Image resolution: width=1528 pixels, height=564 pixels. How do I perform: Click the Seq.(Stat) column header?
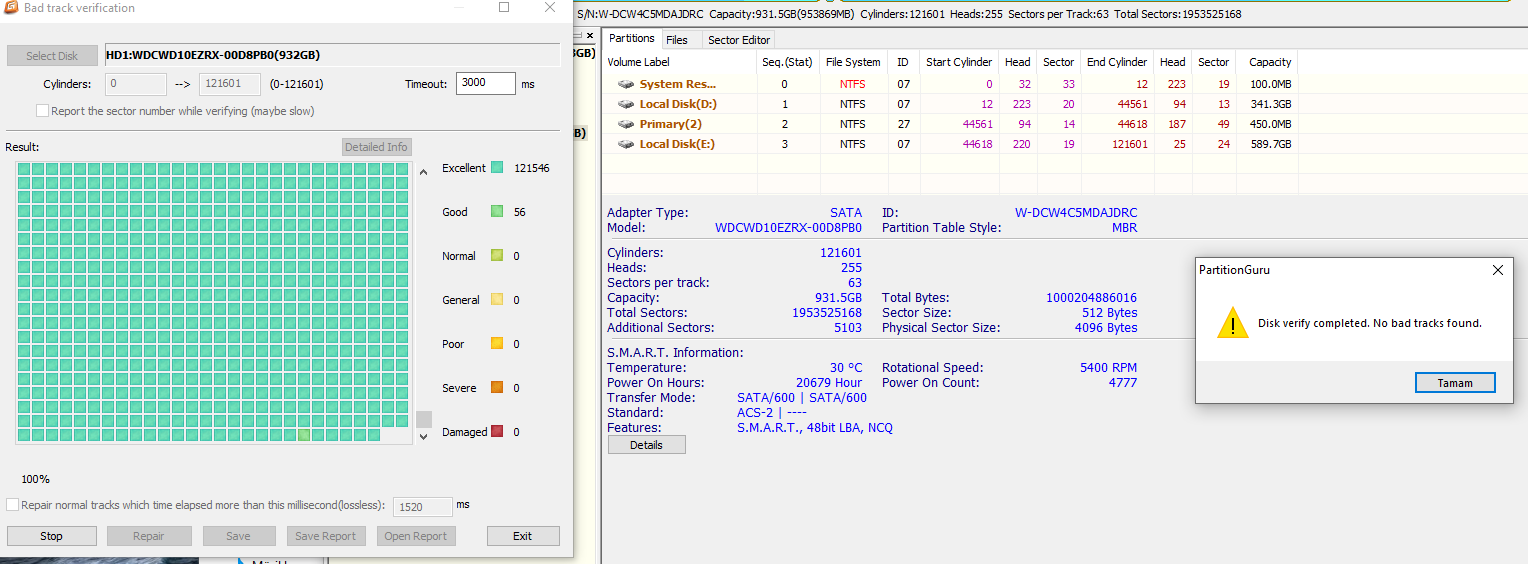[x=788, y=62]
